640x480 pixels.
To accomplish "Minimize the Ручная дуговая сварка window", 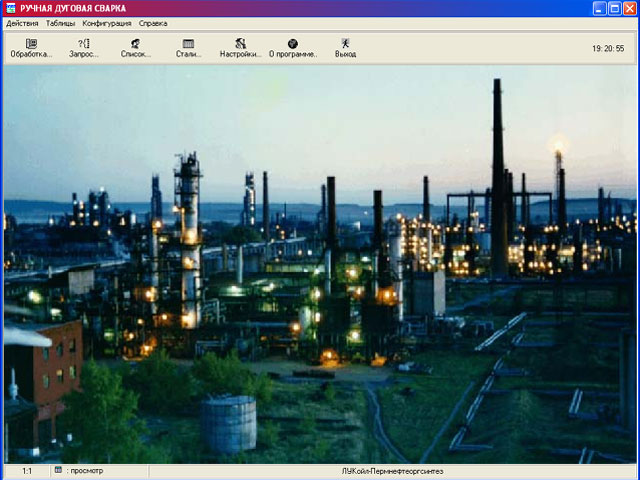I will (598, 8).
